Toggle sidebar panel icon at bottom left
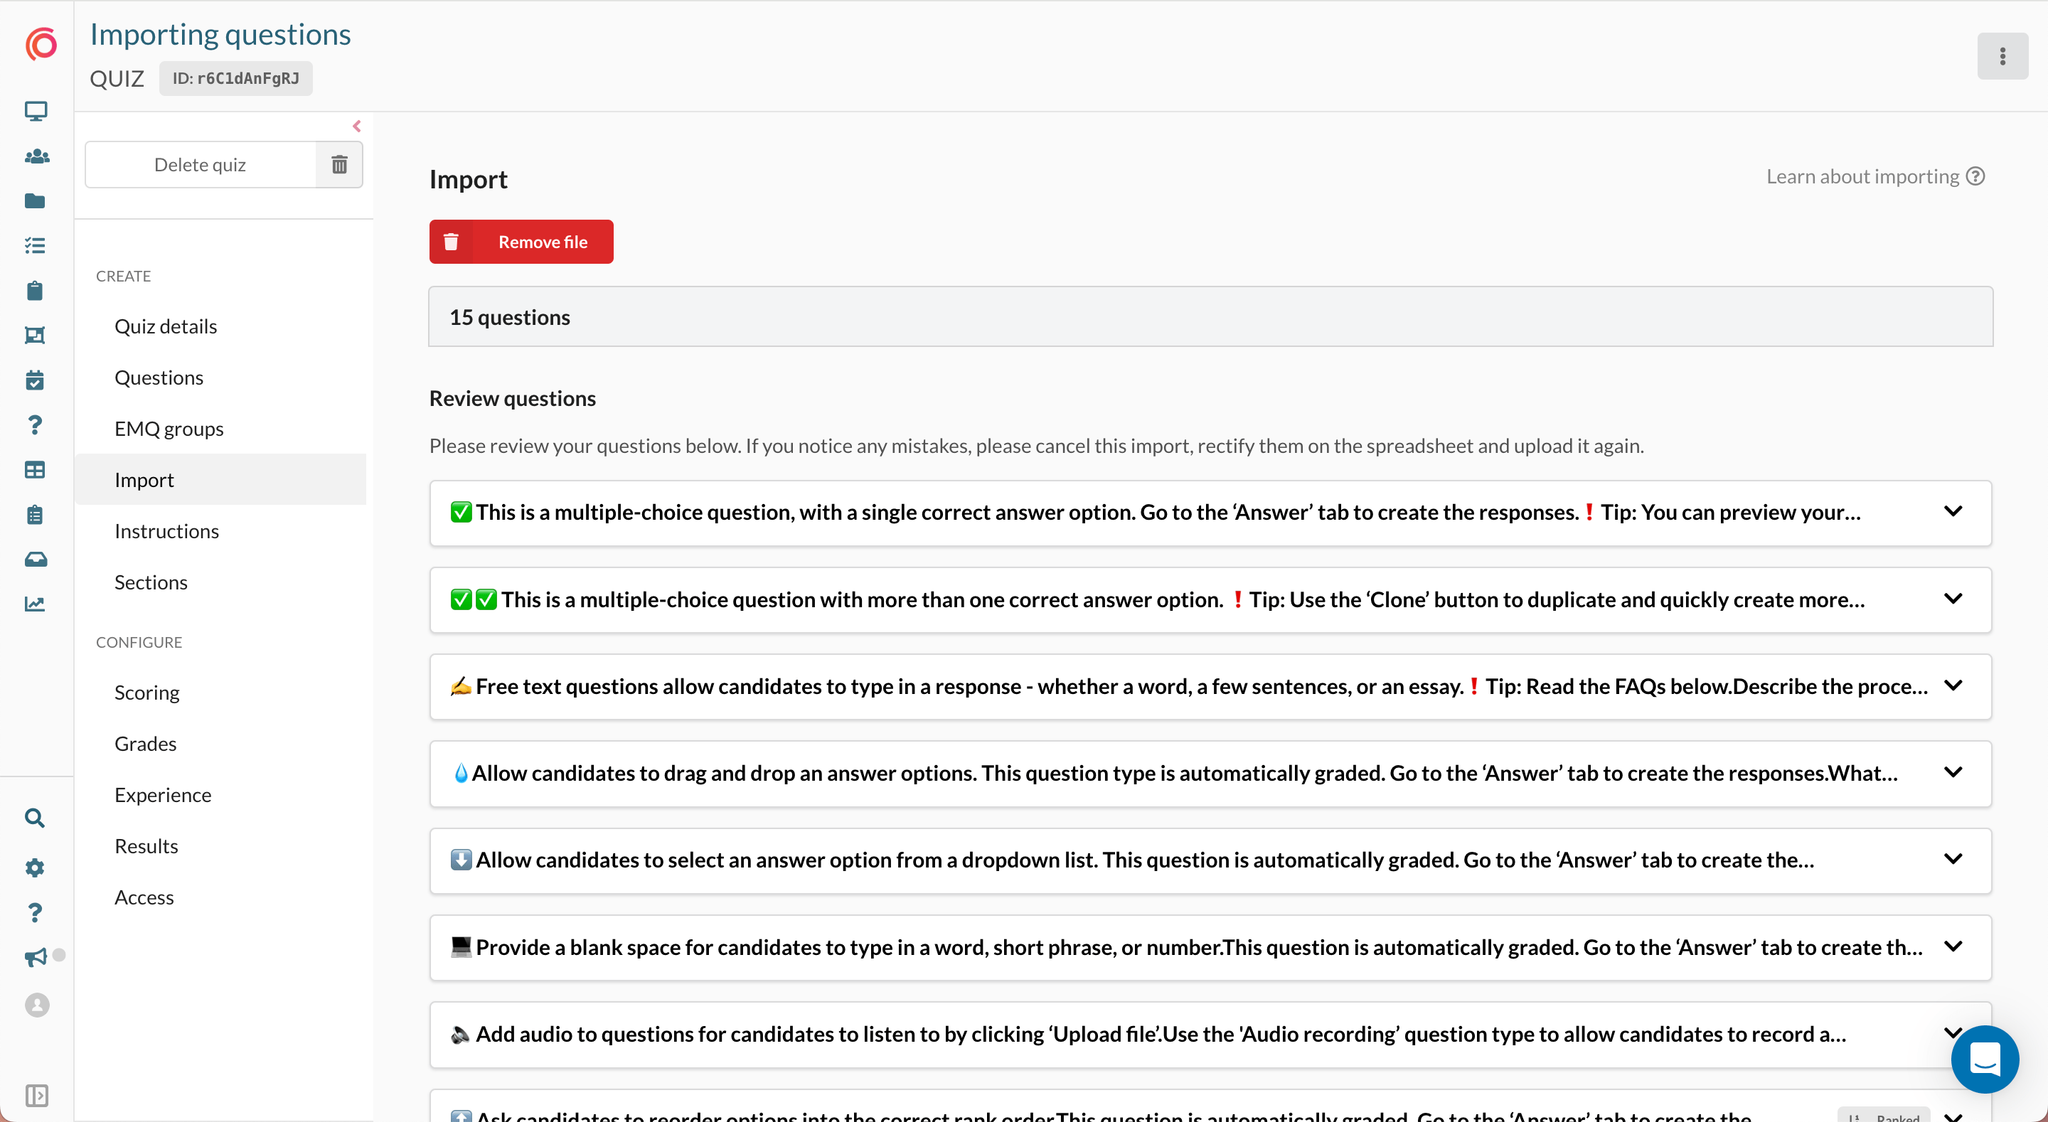Image resolution: width=2048 pixels, height=1122 pixels. point(37,1095)
